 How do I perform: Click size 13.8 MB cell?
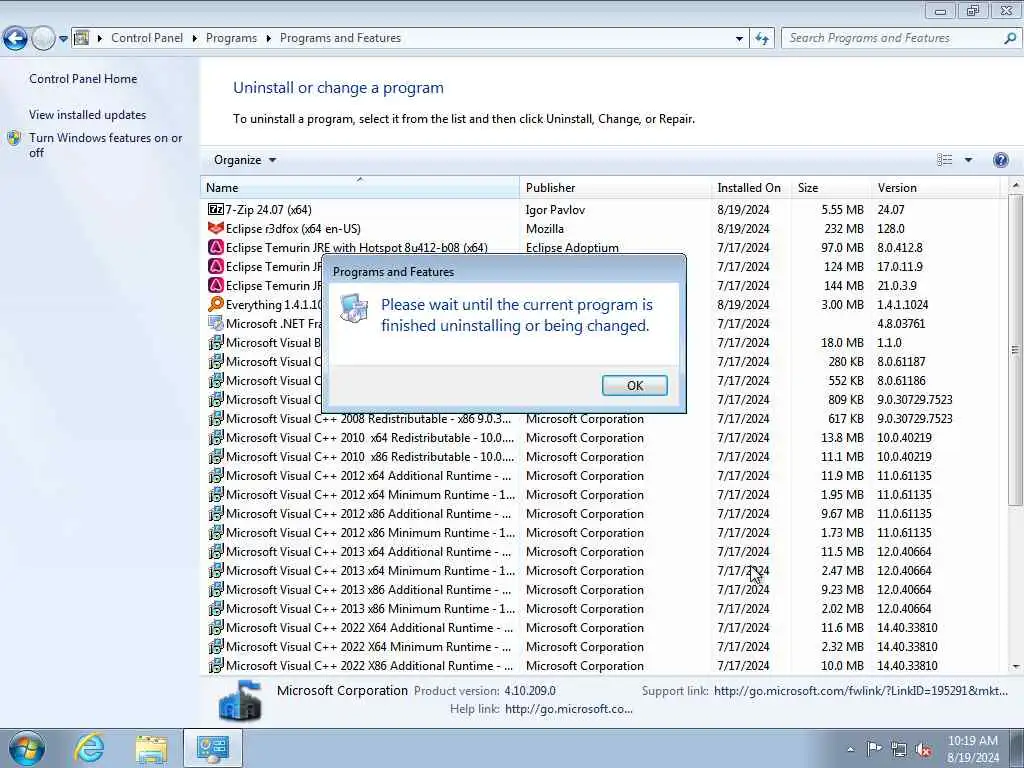pos(842,438)
